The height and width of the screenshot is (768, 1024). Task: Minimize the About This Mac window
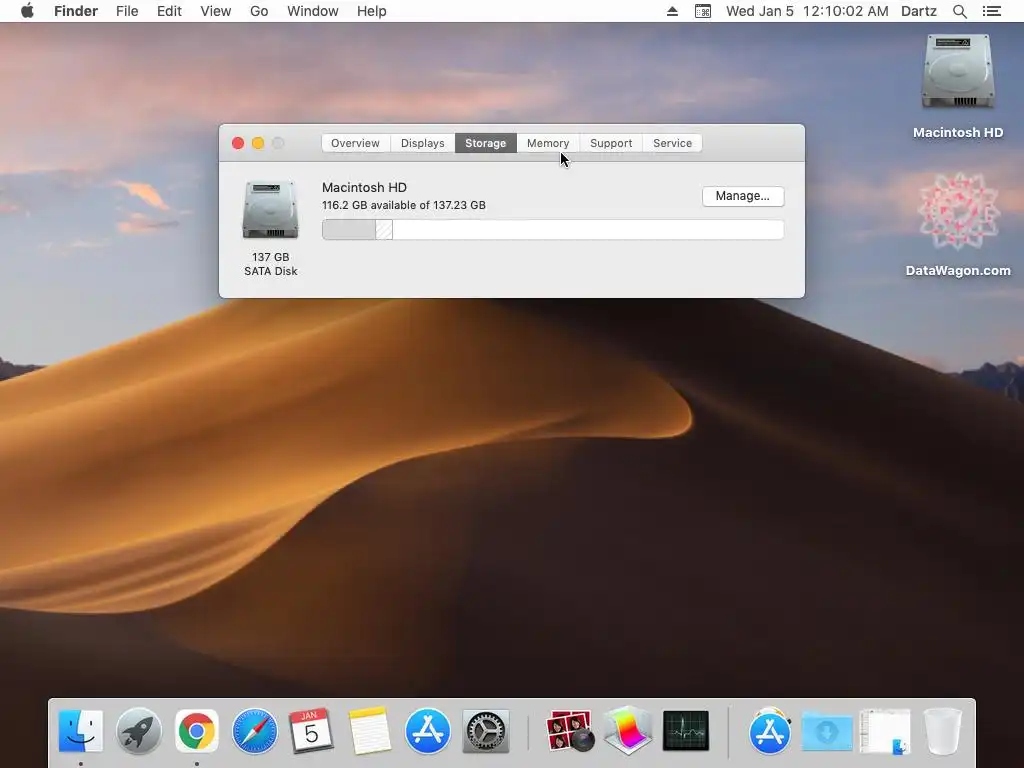258,143
